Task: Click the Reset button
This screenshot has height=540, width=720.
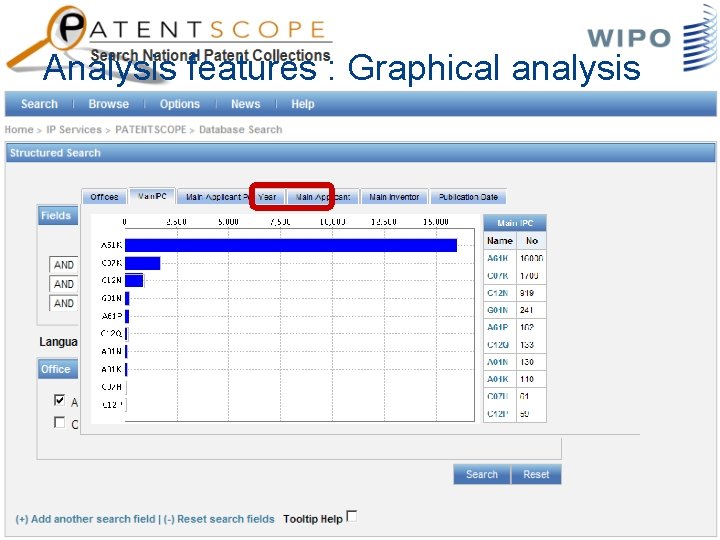Action: point(536,474)
